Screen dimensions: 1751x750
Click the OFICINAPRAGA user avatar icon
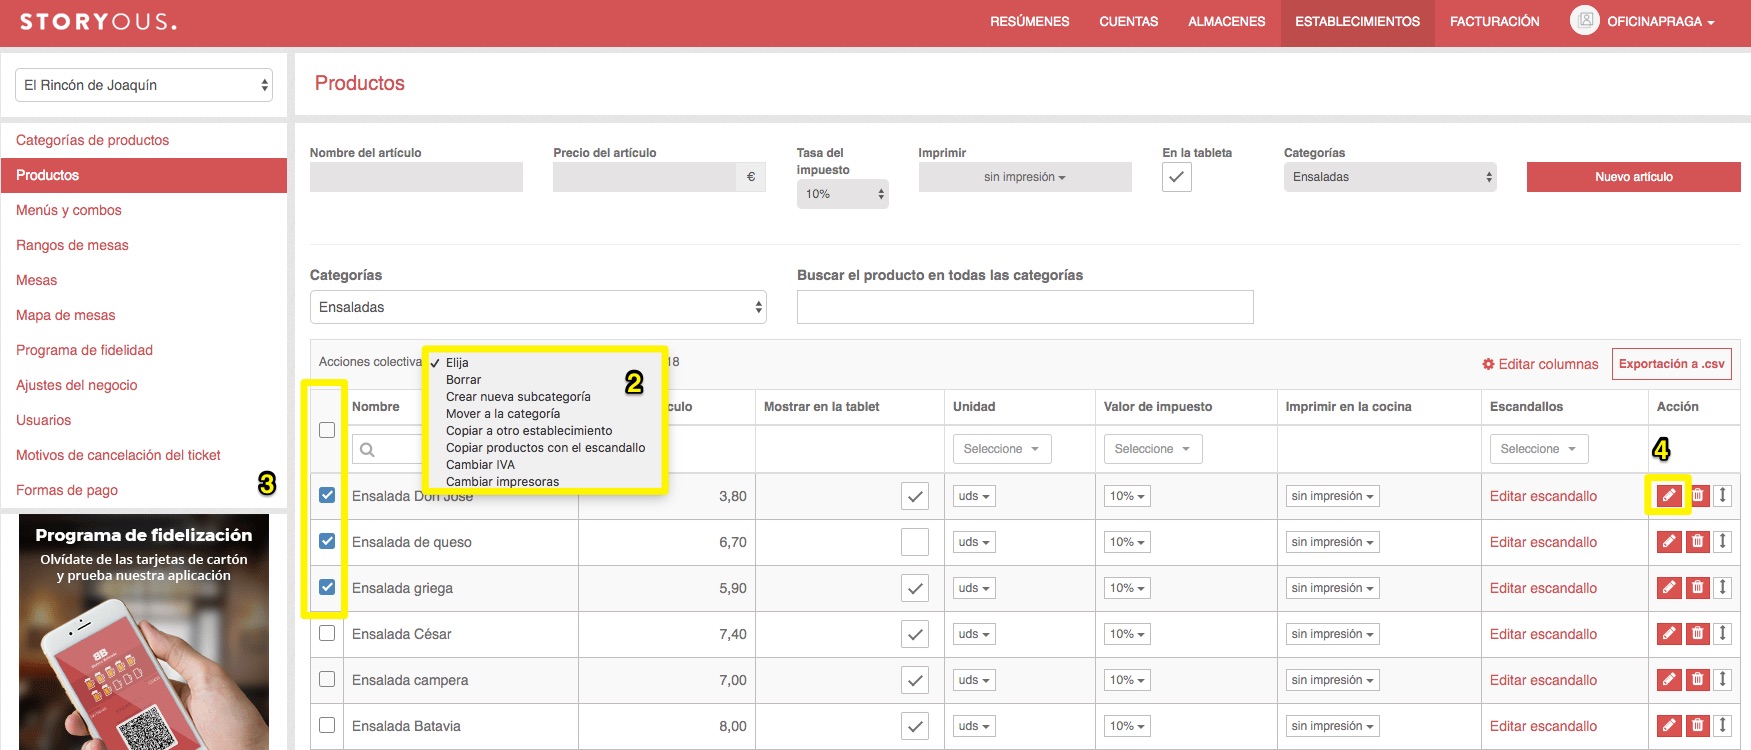(1585, 20)
